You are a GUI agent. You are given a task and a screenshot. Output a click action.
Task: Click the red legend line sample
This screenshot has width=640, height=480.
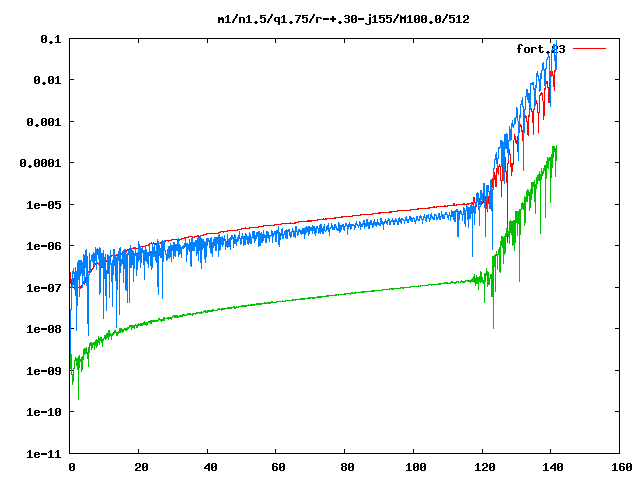point(589,49)
